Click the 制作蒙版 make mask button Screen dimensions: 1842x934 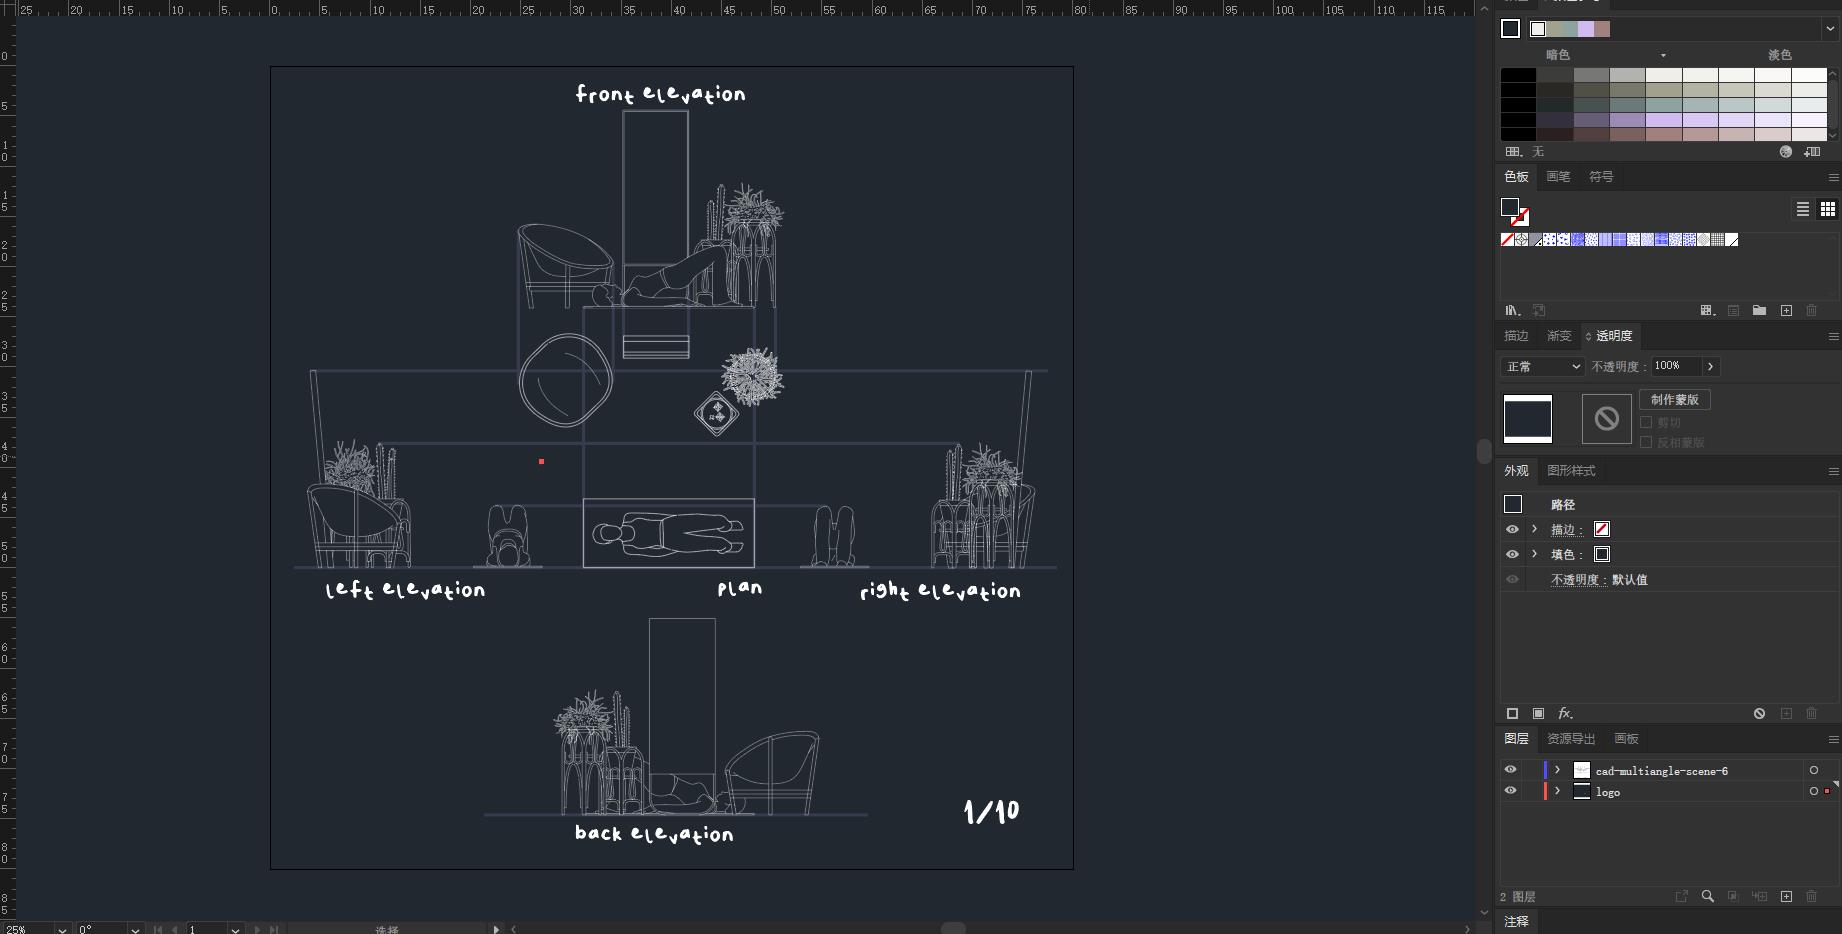point(1674,399)
